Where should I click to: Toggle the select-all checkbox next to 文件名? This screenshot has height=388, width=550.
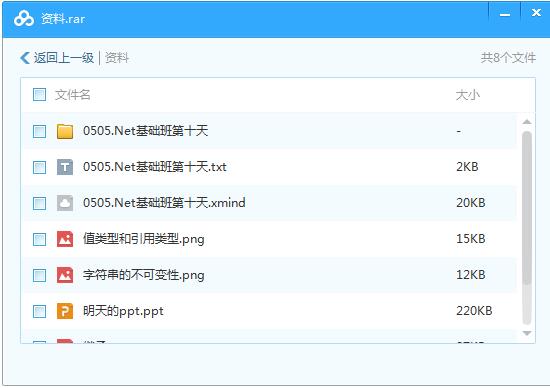click(x=39, y=95)
